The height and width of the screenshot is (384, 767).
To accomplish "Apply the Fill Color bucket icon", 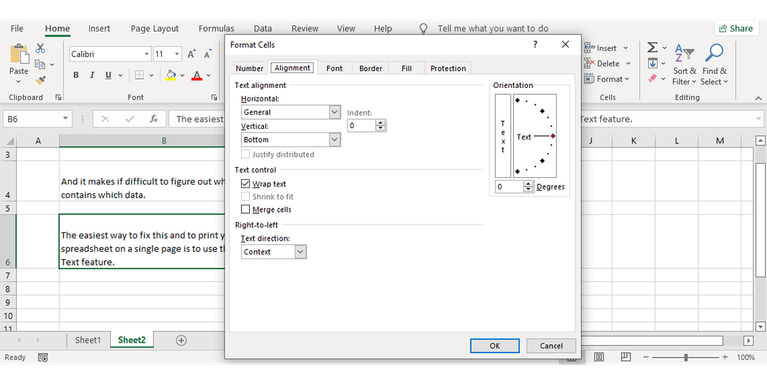I will (170, 75).
